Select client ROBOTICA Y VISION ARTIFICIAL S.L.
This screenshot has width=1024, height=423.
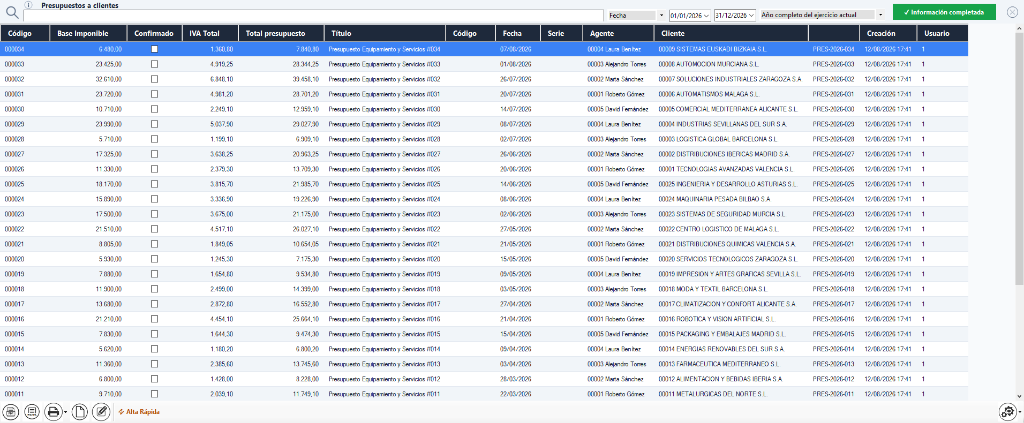click(716, 319)
